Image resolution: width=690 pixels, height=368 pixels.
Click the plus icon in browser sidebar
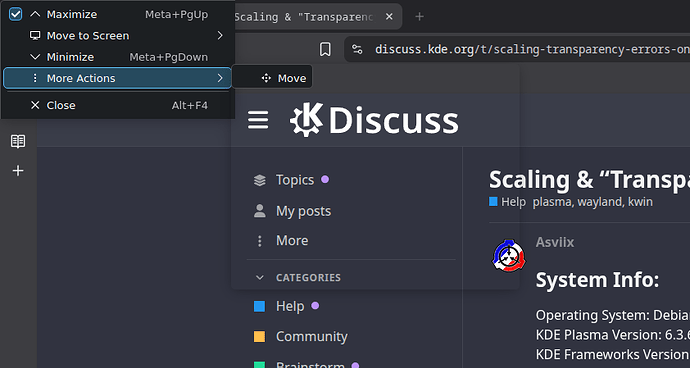coord(18,170)
